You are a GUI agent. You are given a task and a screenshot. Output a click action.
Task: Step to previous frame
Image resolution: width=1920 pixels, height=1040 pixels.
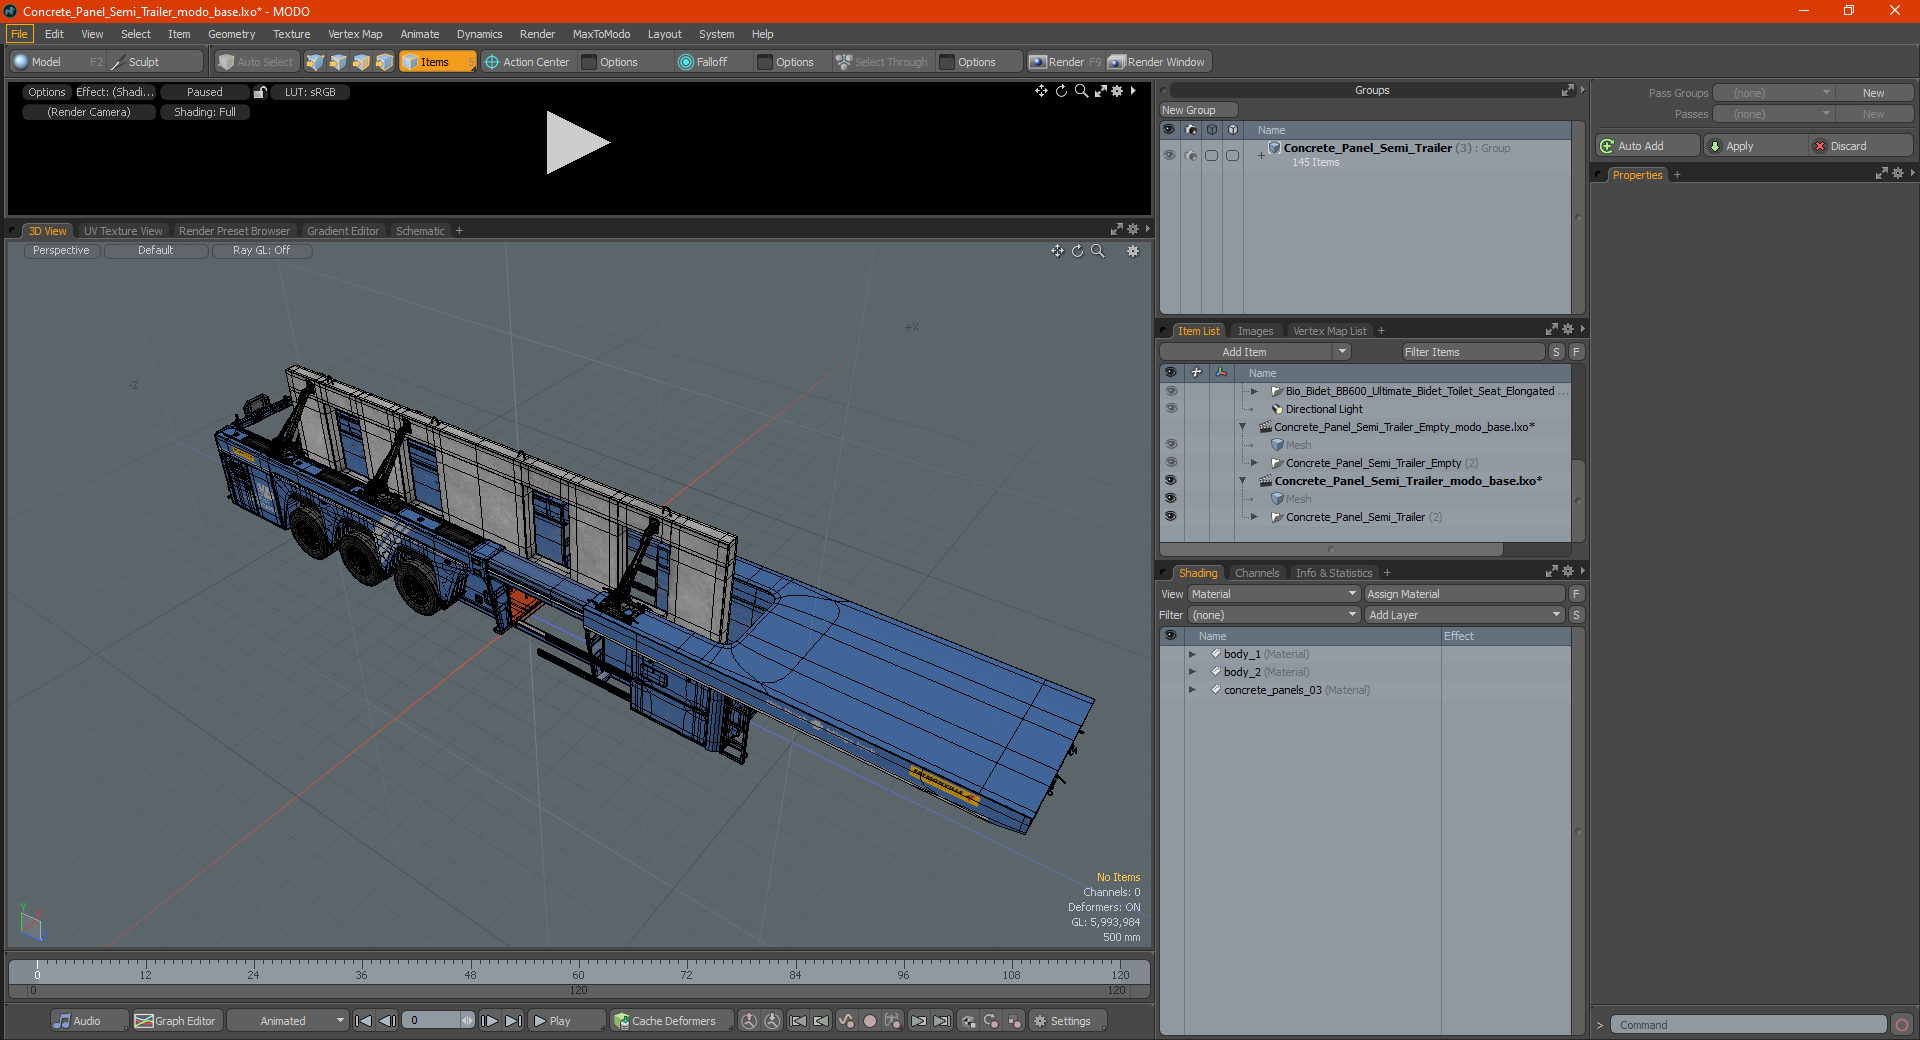[388, 1021]
